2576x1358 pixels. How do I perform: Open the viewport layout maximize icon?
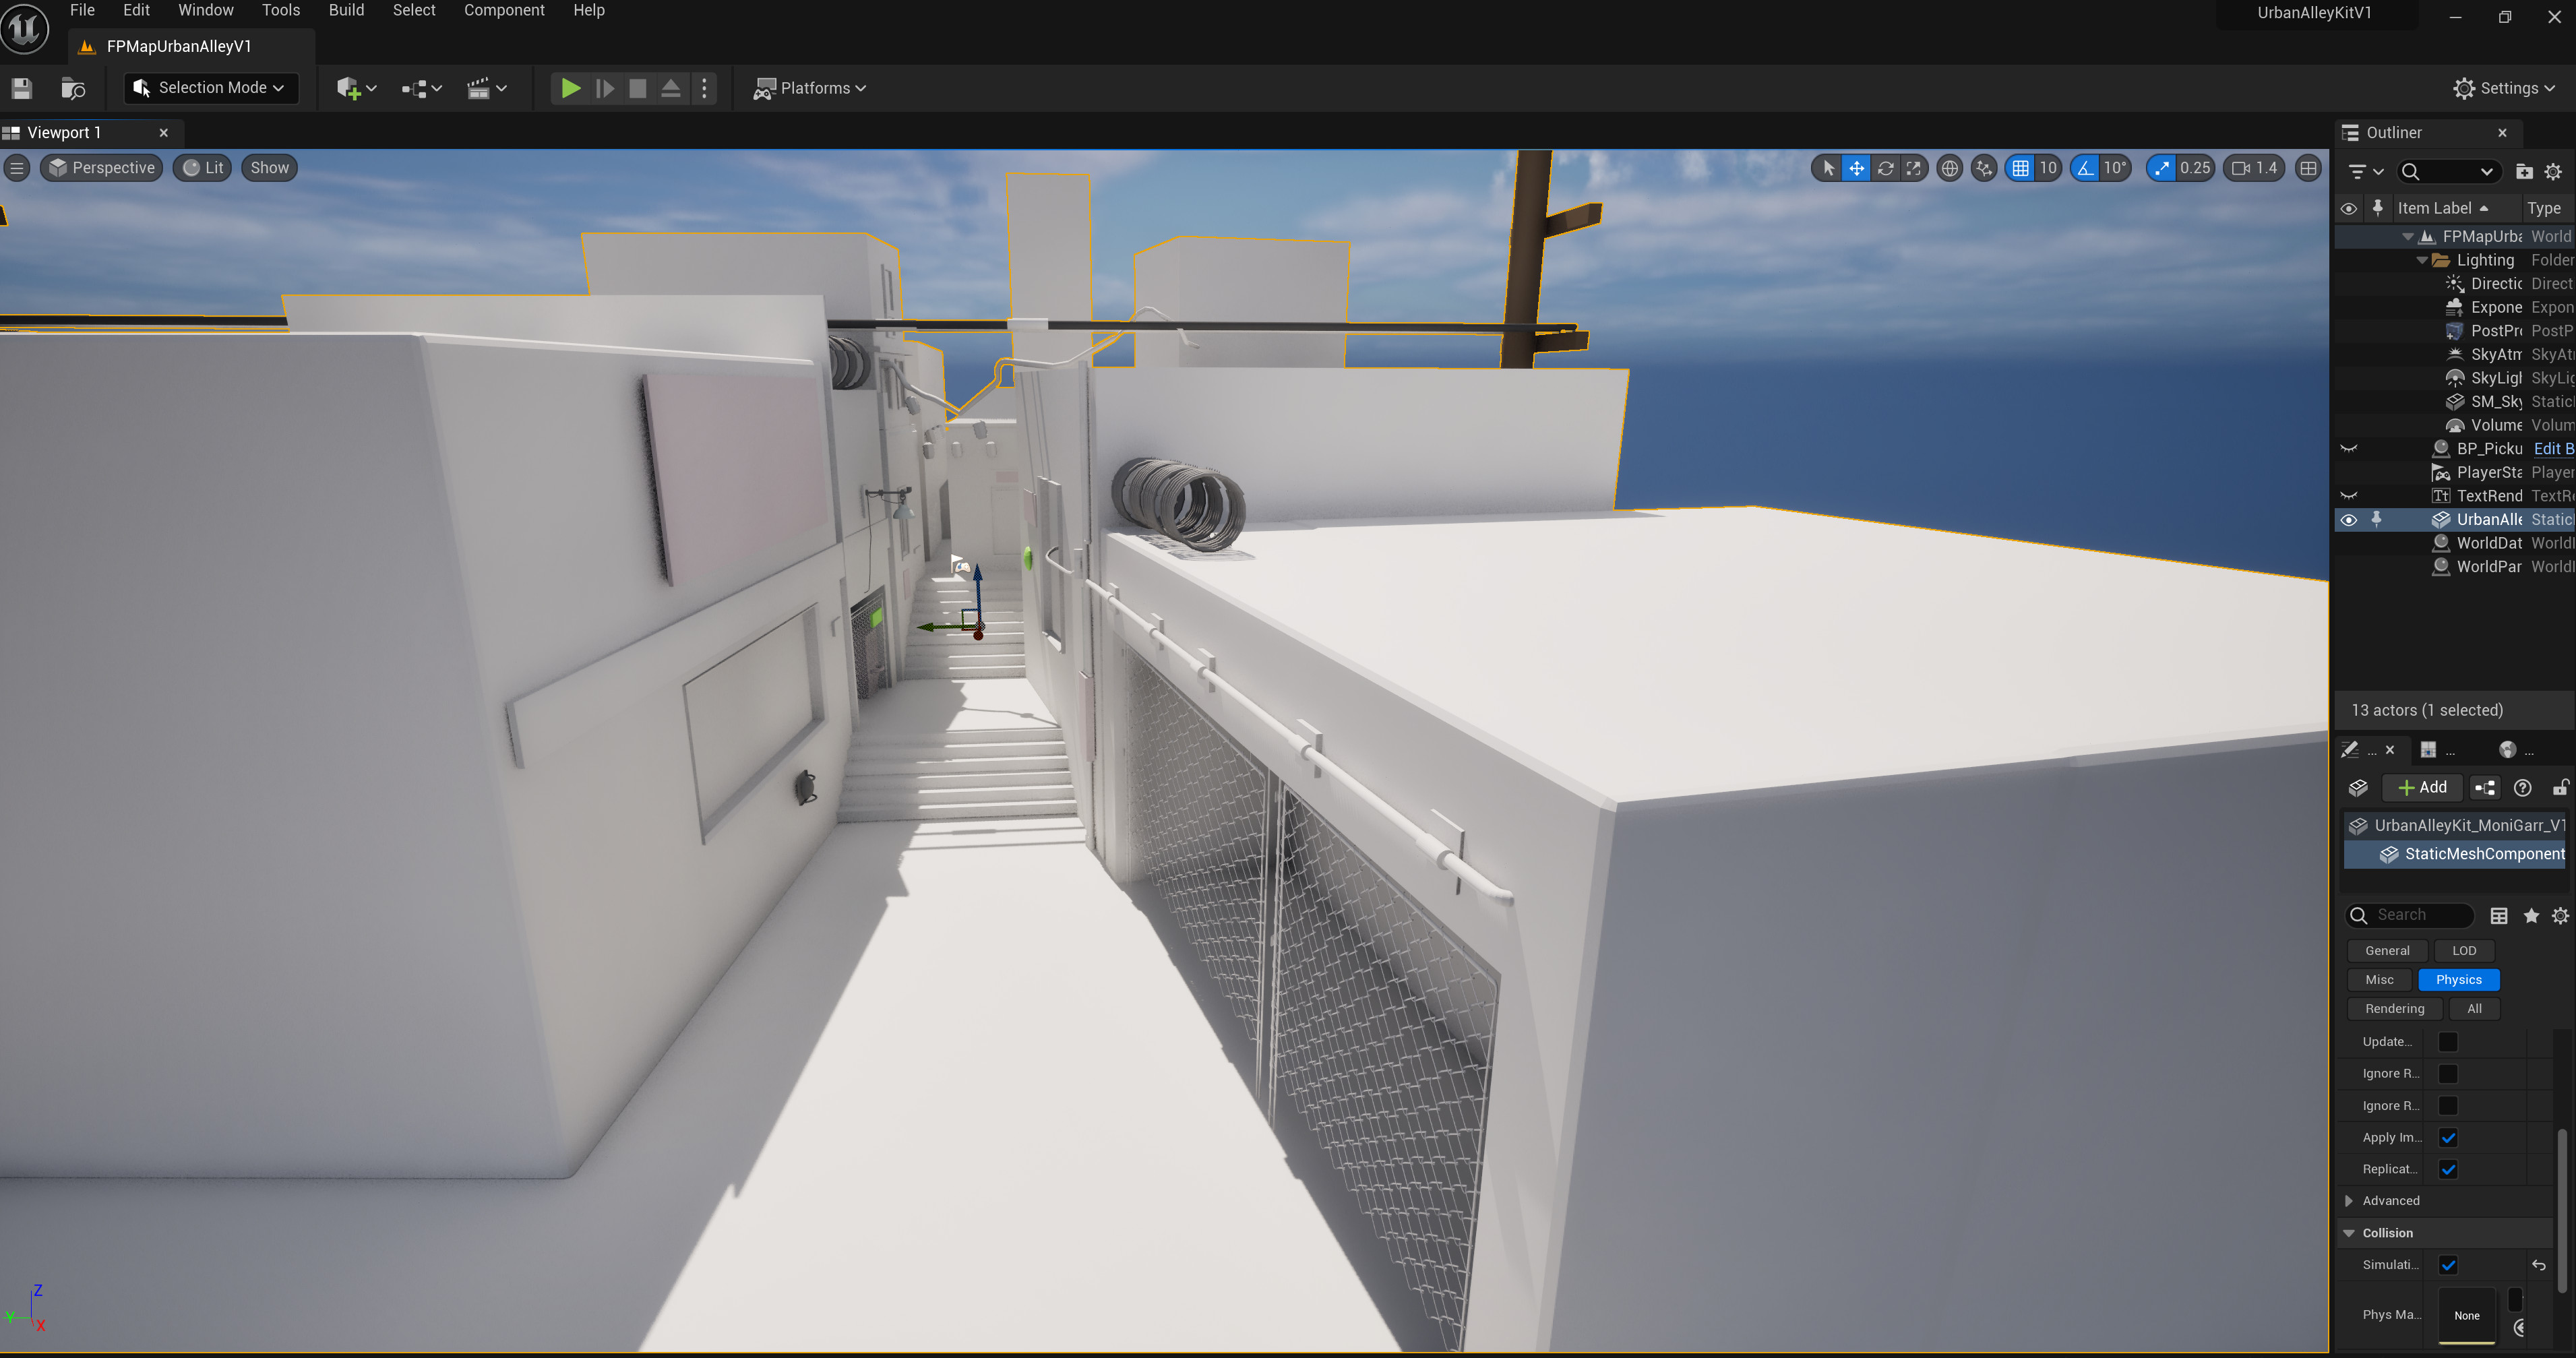[2308, 168]
